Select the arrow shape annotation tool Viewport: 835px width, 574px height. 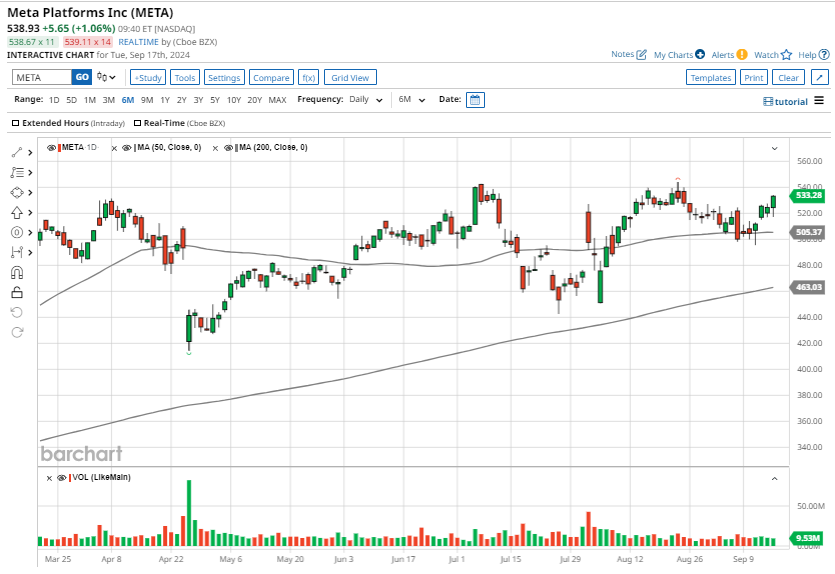[x=16, y=212]
